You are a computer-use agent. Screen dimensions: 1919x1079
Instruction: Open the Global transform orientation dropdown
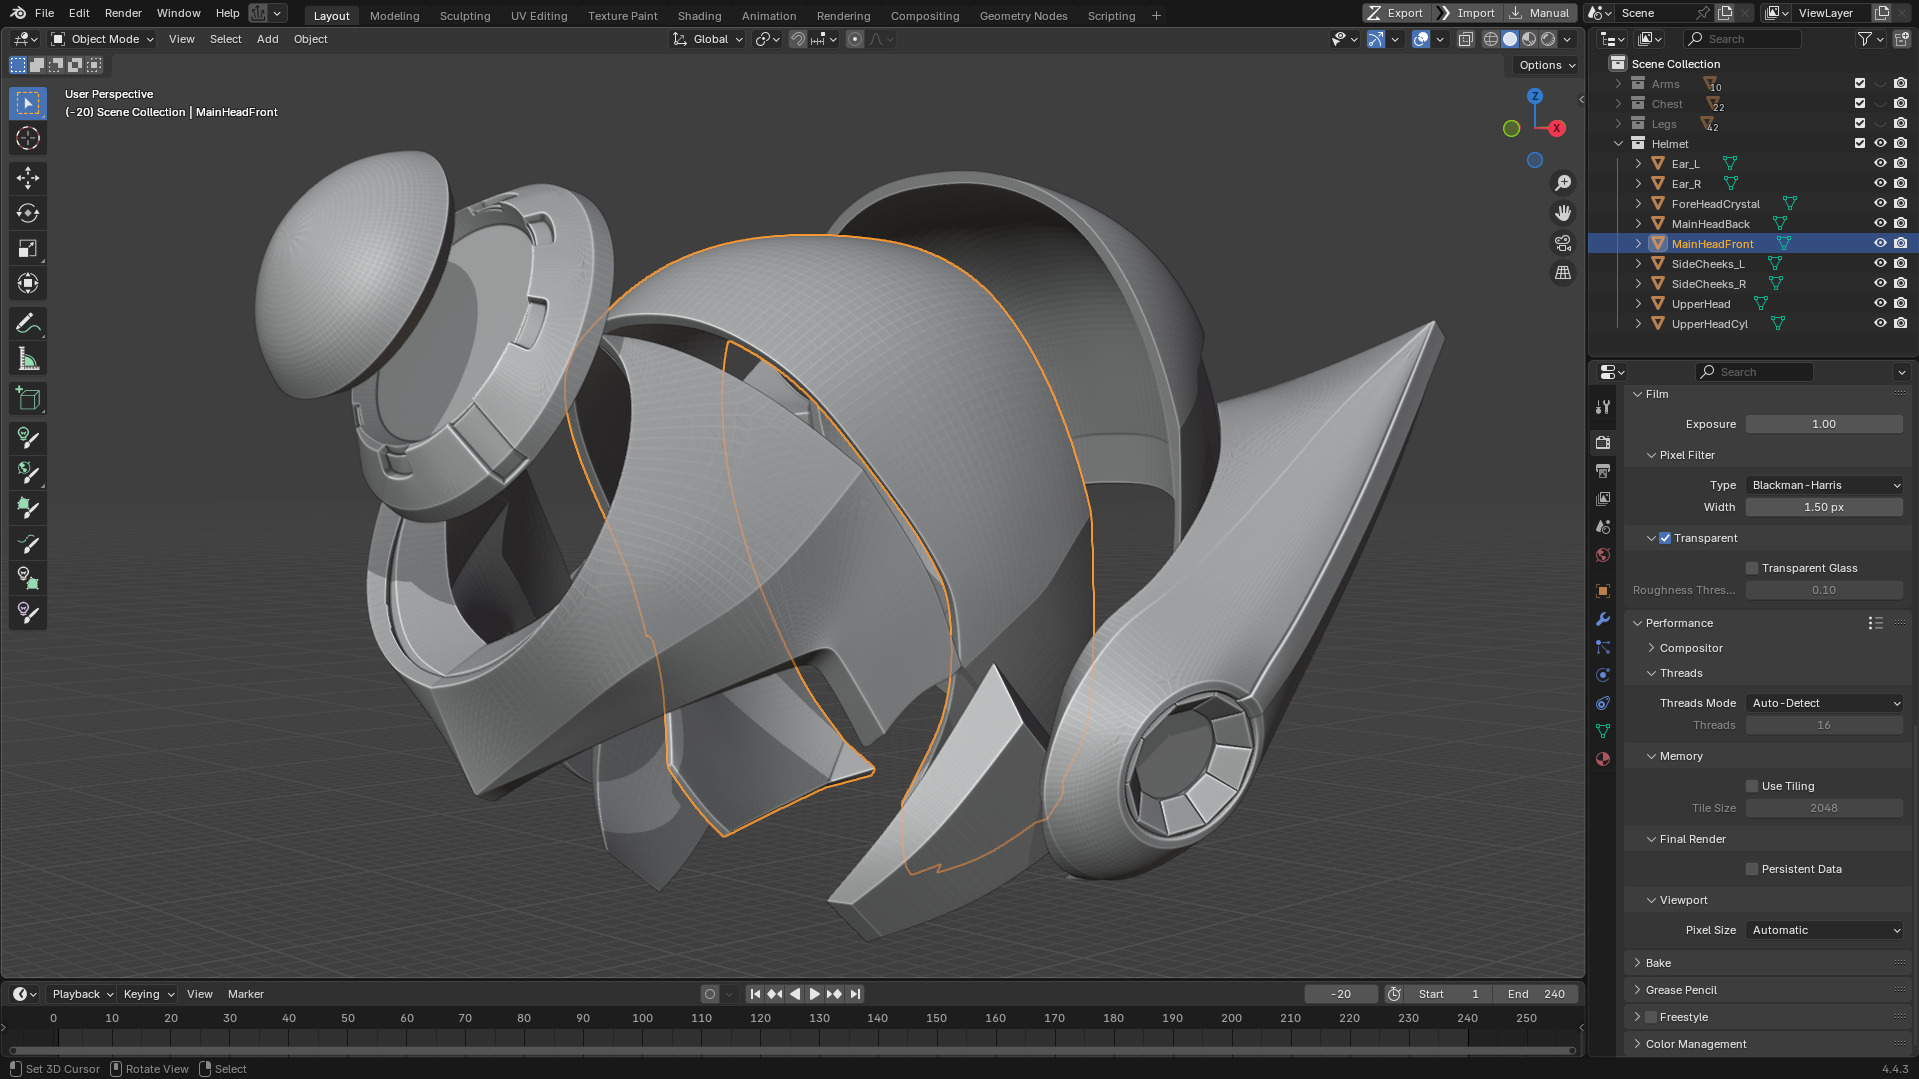pos(708,39)
